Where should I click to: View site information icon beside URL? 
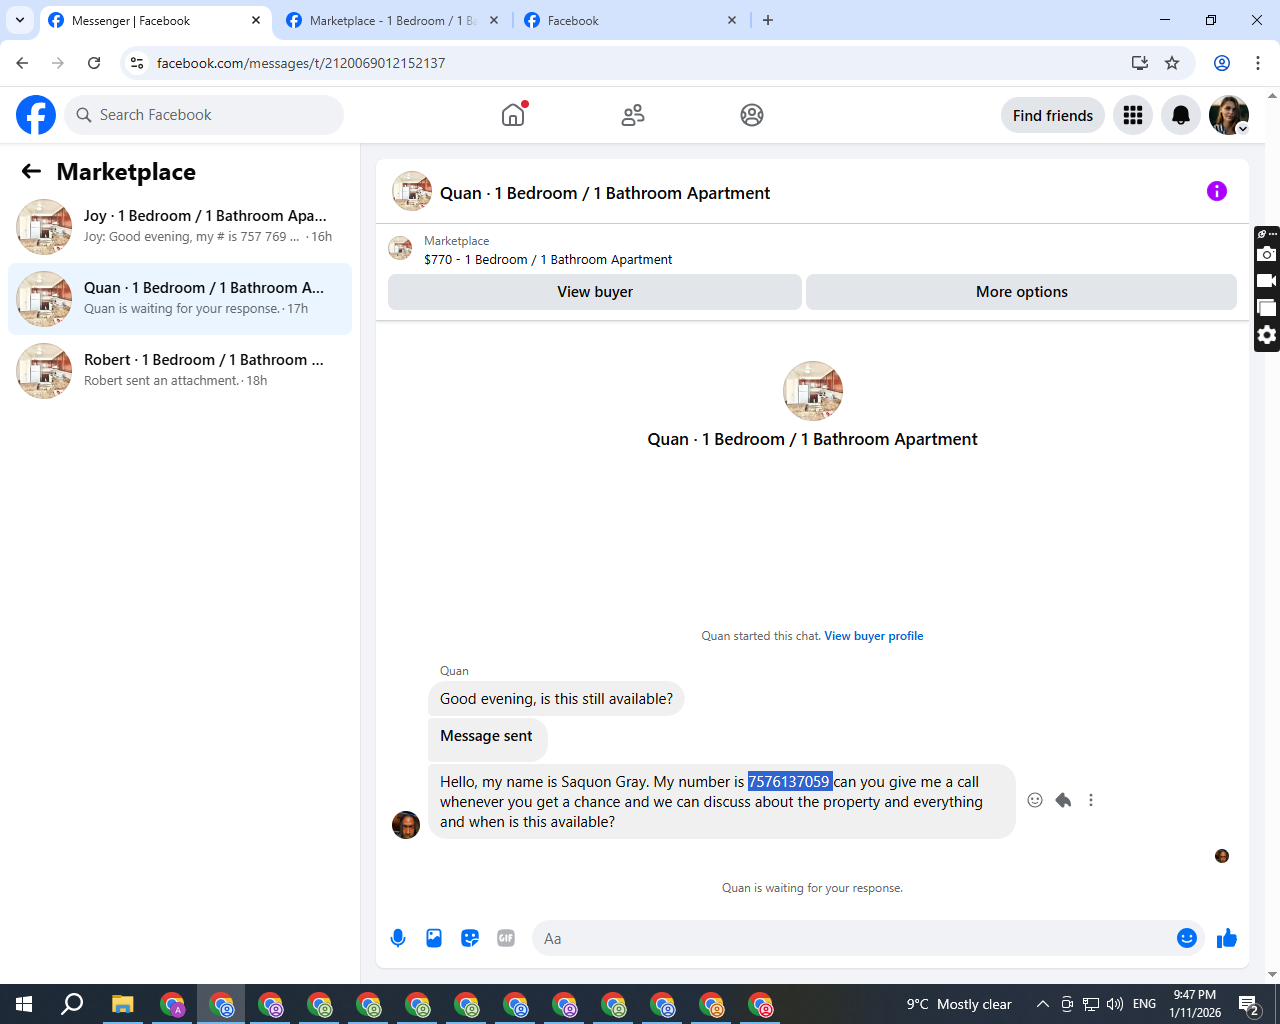point(137,63)
